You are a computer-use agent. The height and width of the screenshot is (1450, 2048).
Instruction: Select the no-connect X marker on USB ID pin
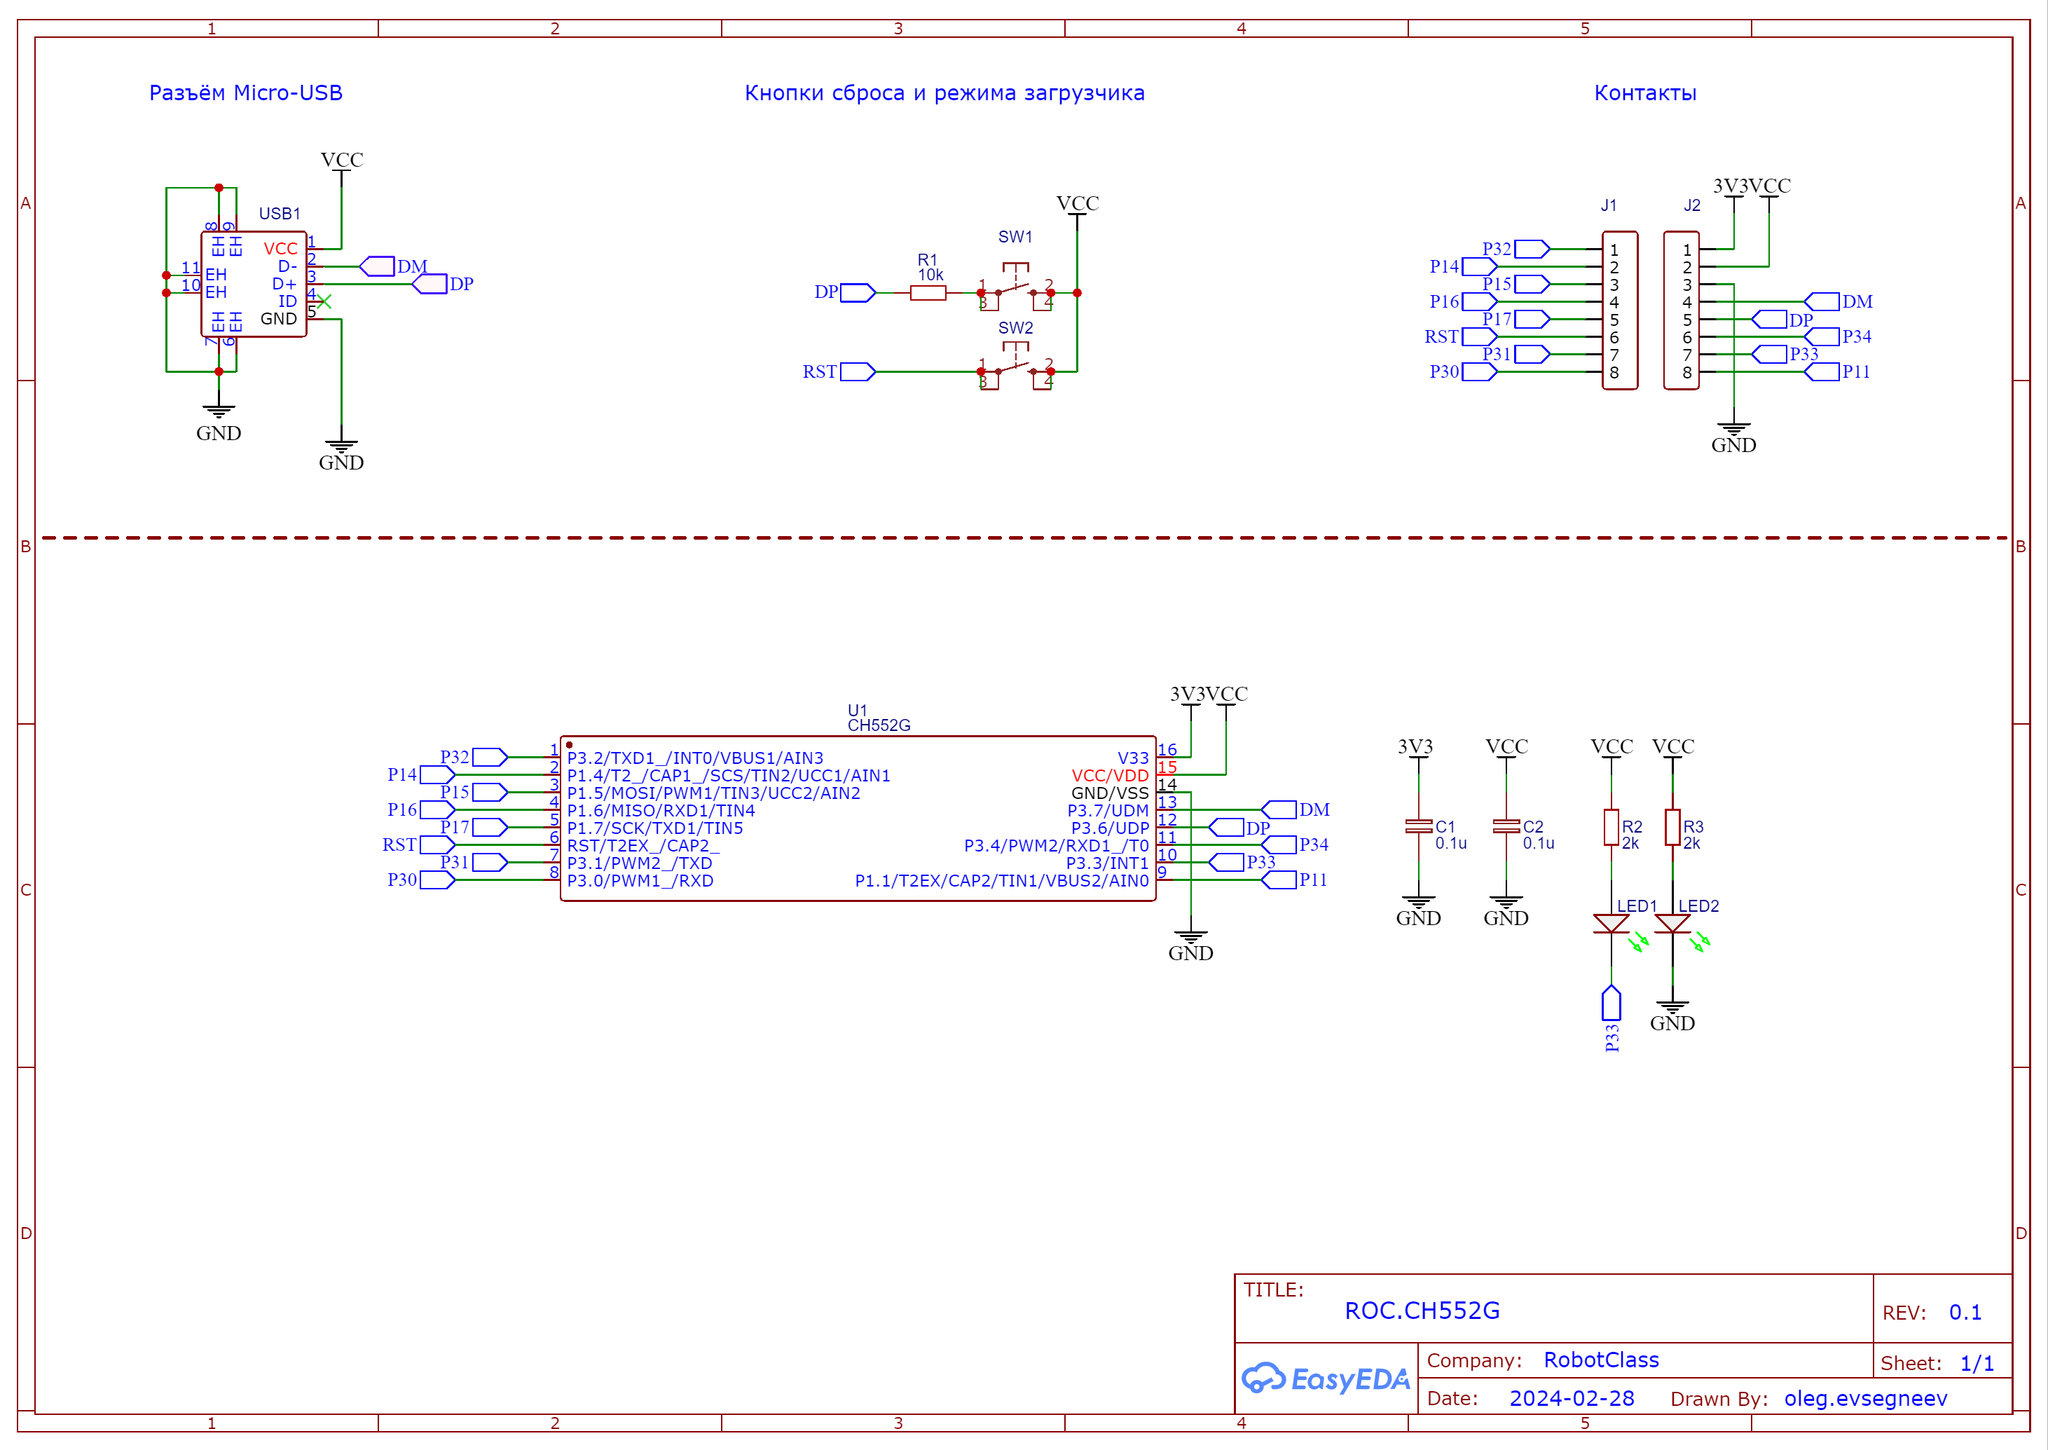pyautogui.click(x=324, y=301)
